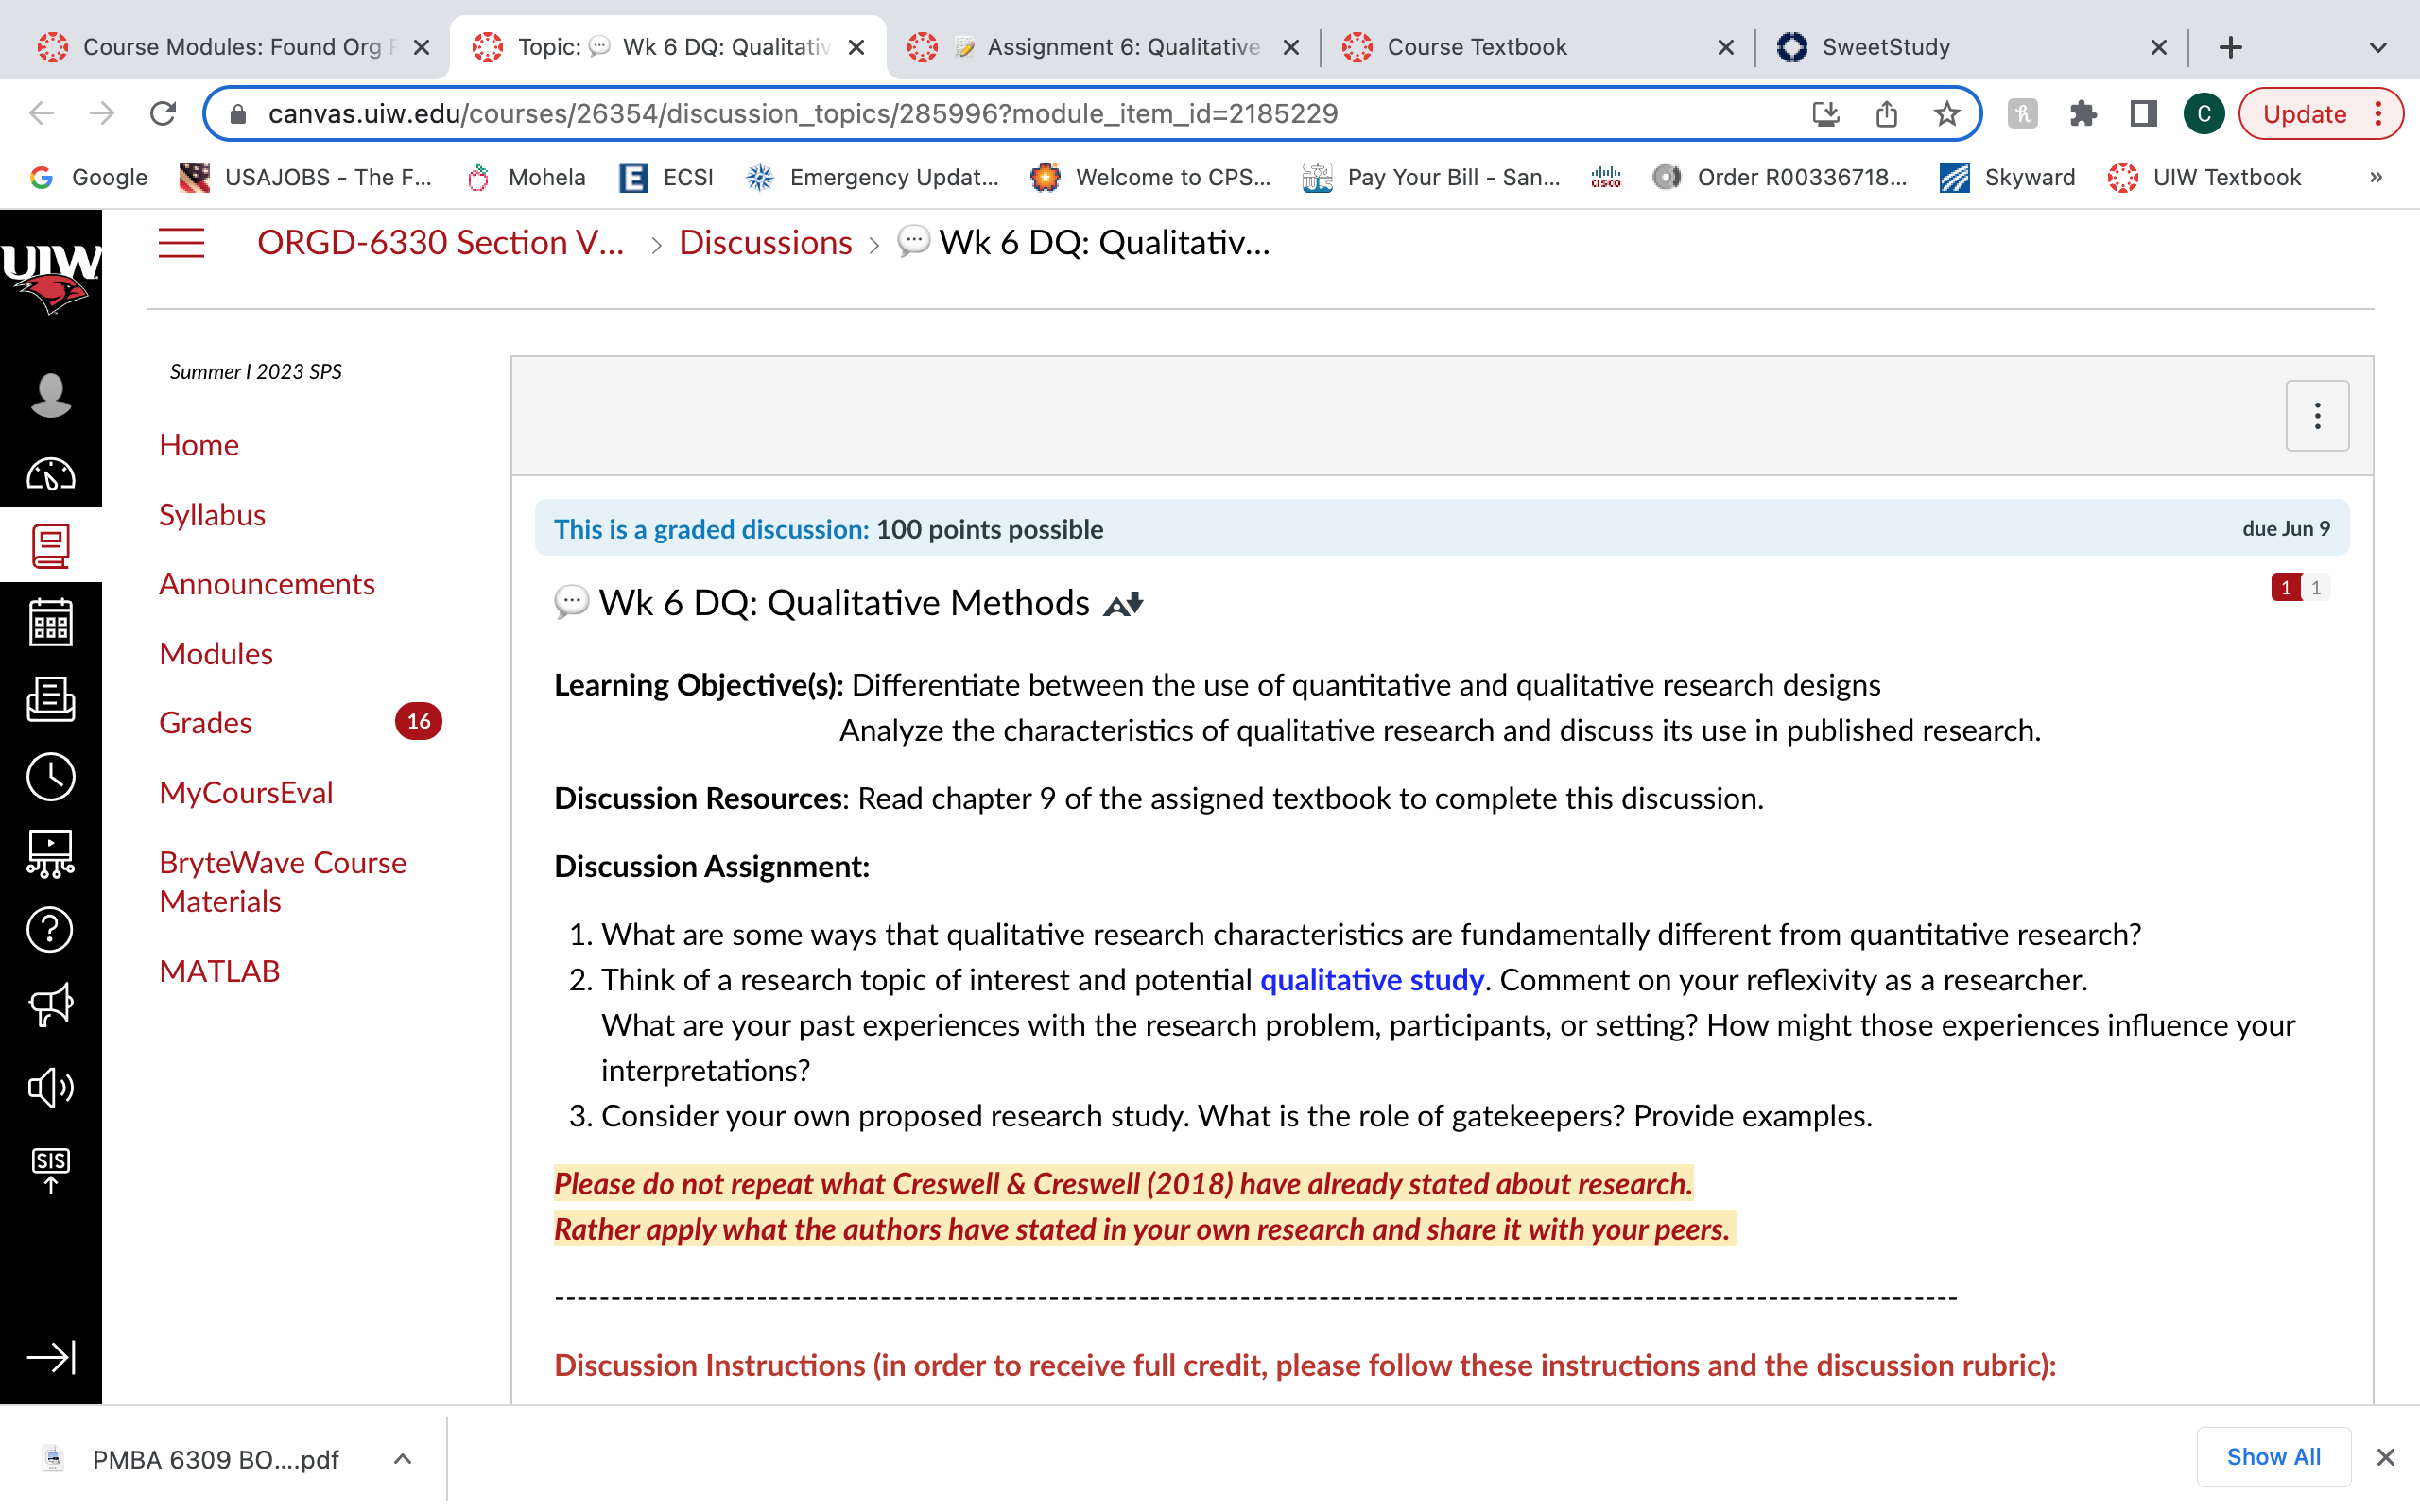This screenshot has width=2420, height=1512.
Task: Open the History clock icon
Action: coord(50,777)
